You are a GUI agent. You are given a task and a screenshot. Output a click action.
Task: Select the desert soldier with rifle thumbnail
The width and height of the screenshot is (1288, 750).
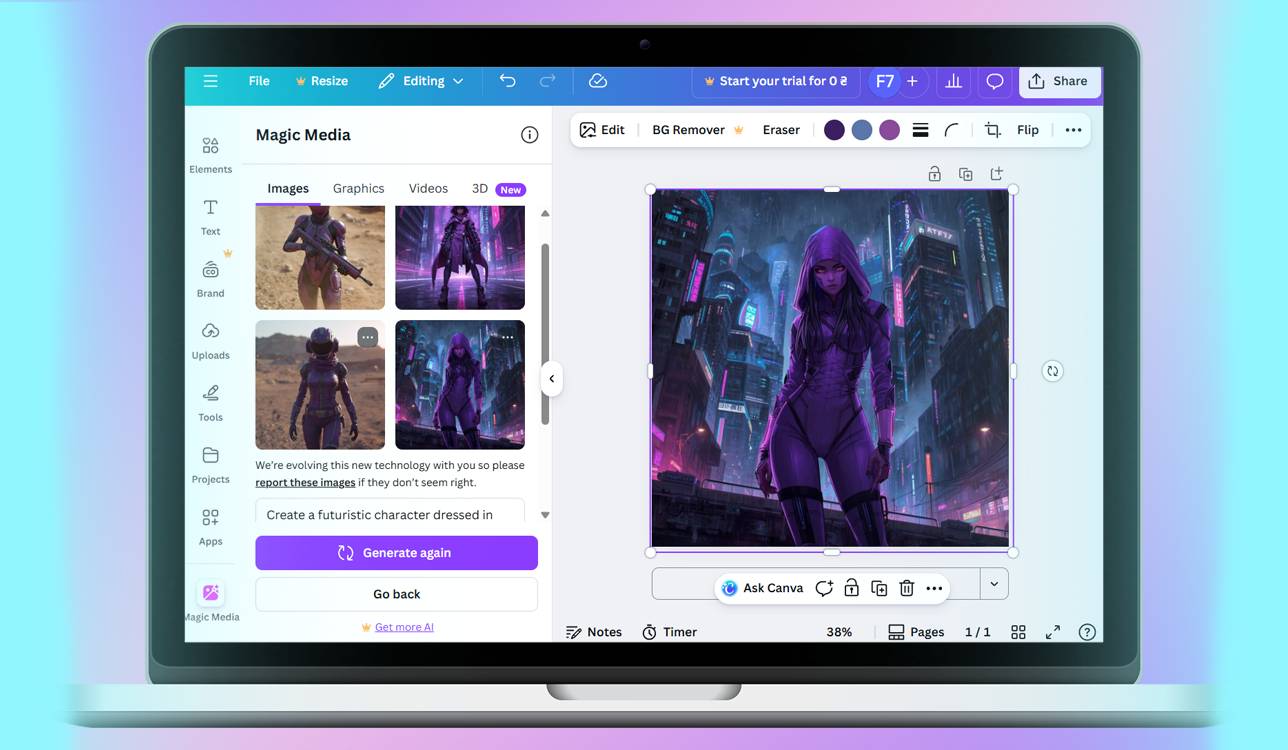320,257
